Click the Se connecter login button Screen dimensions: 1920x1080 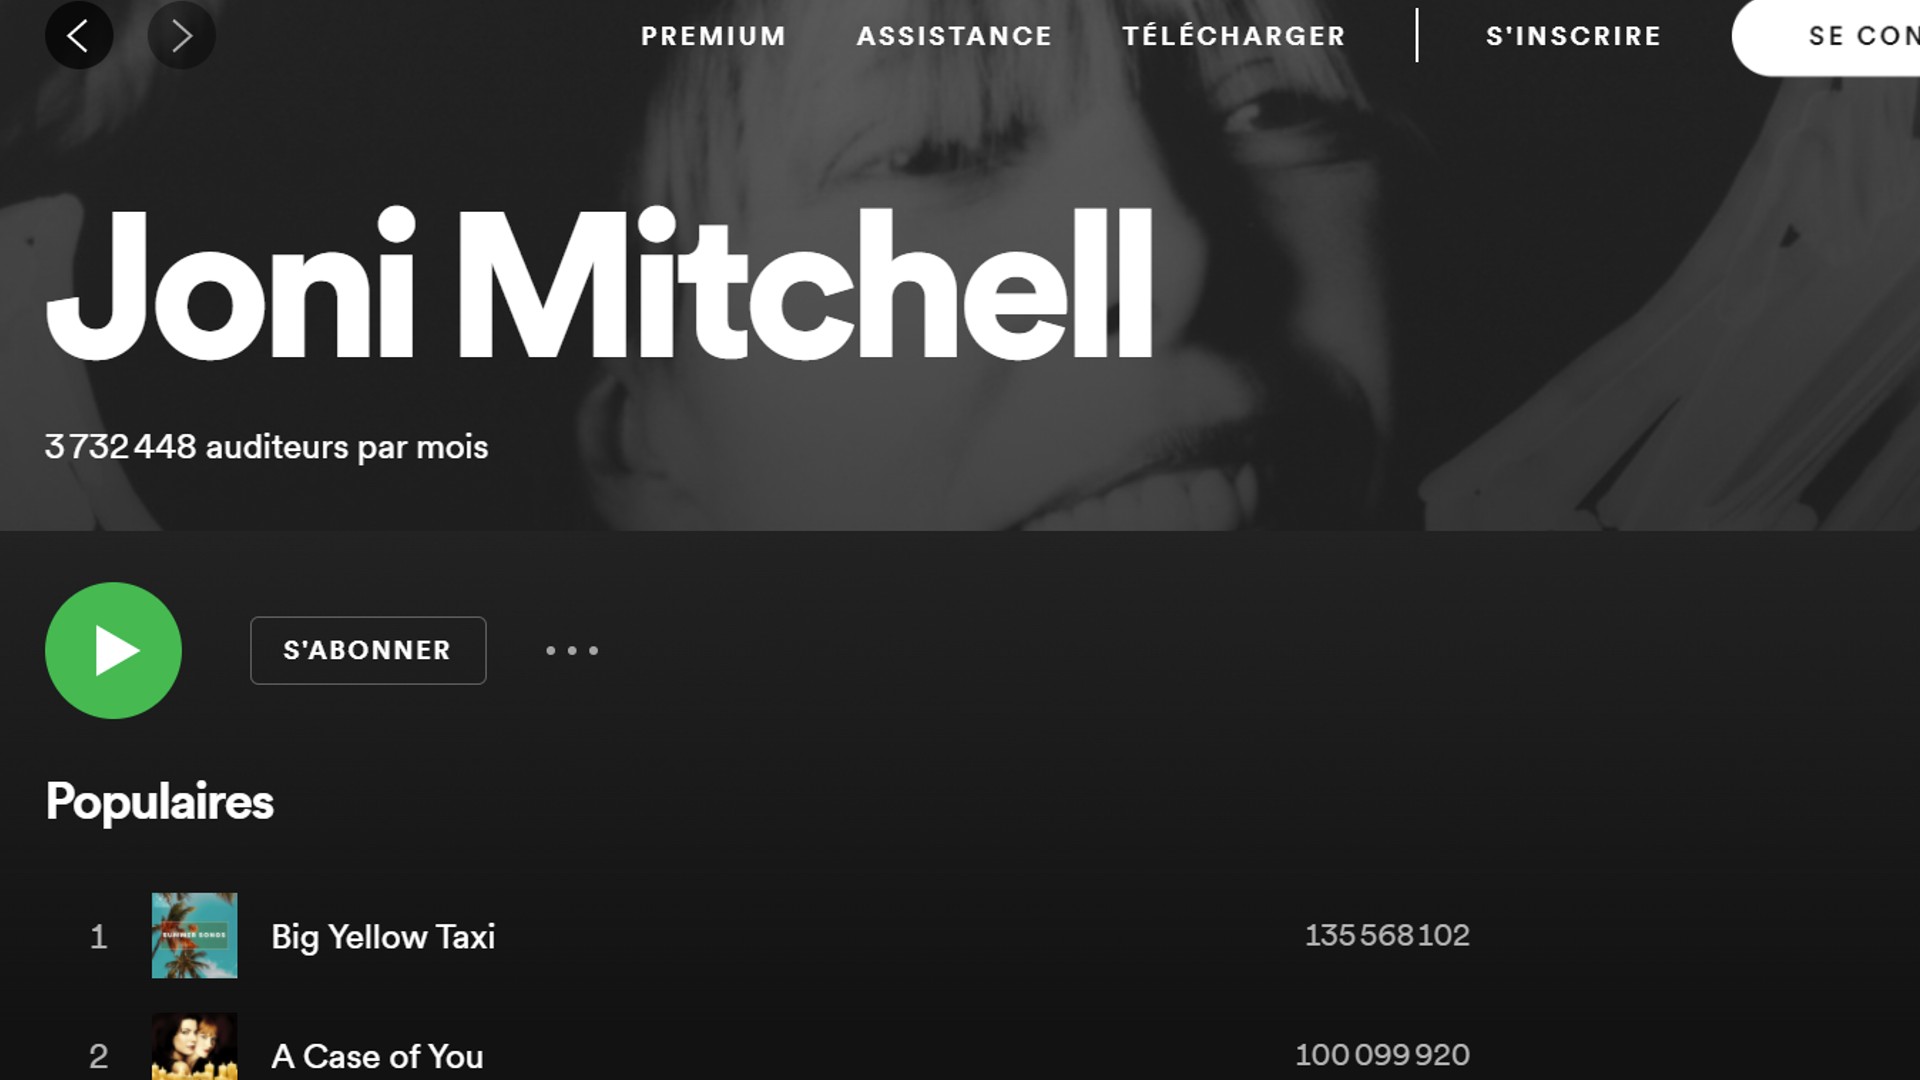pos(1826,37)
